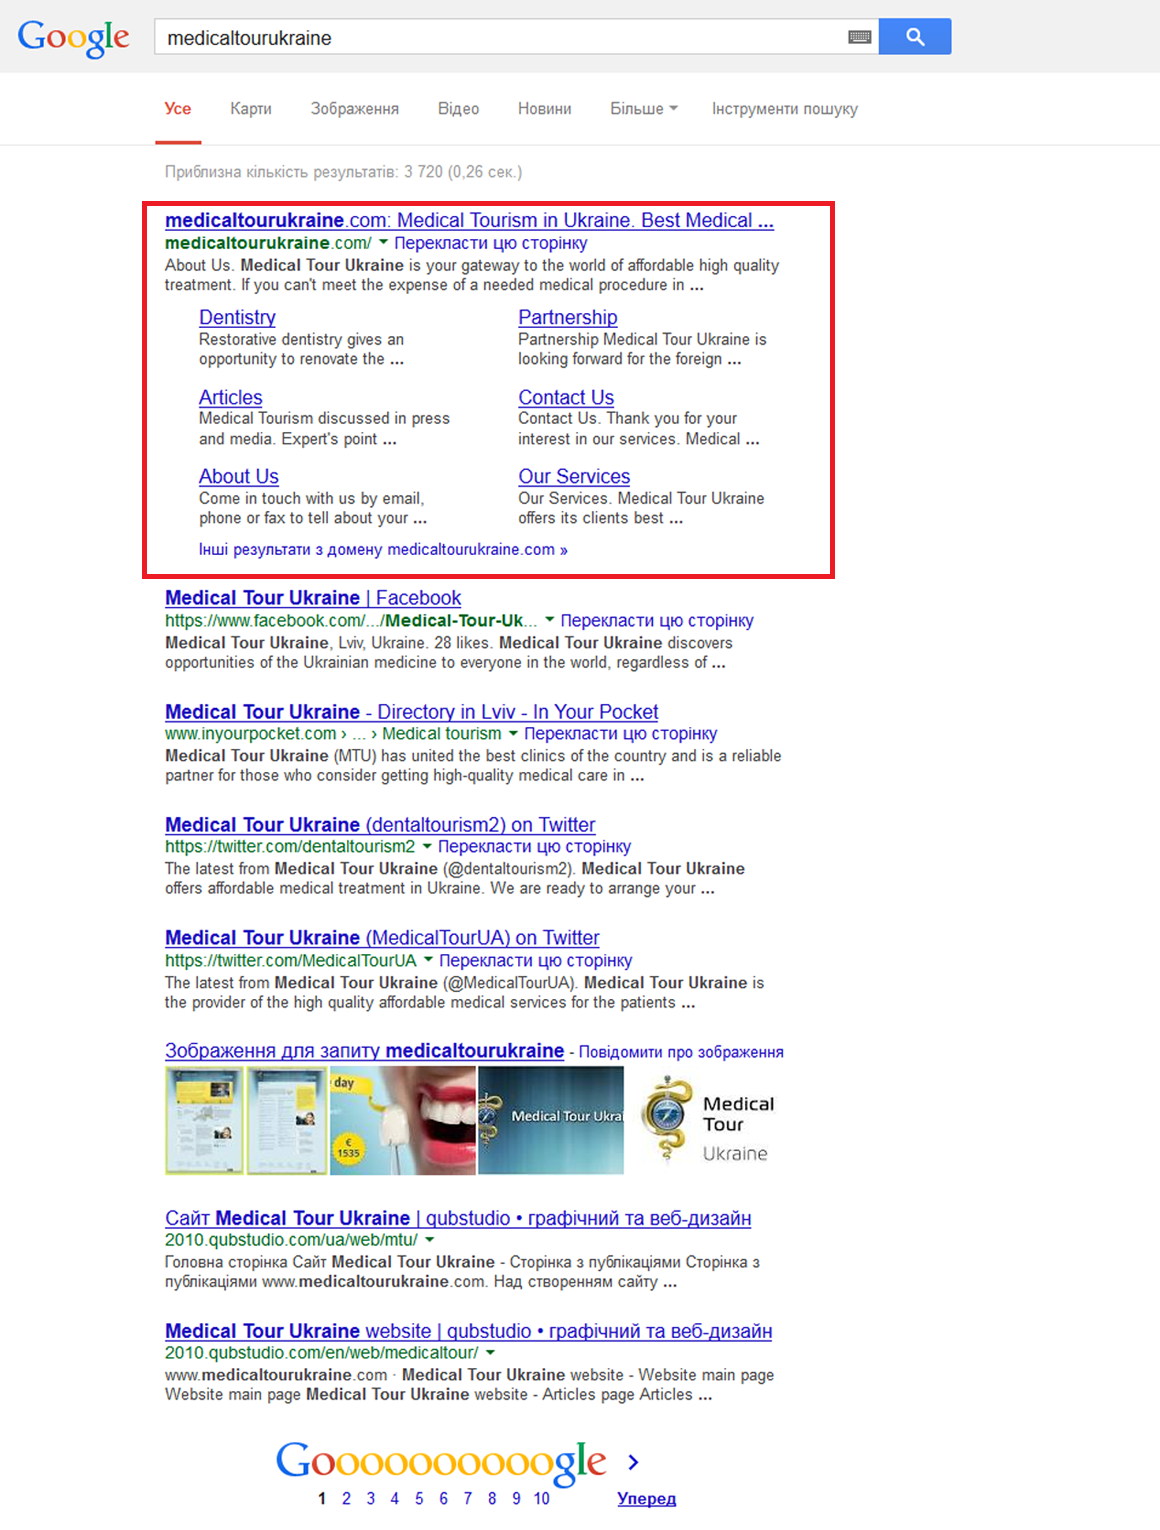
Task: Translate the medicaltourukraine.com page
Action: click(490, 243)
